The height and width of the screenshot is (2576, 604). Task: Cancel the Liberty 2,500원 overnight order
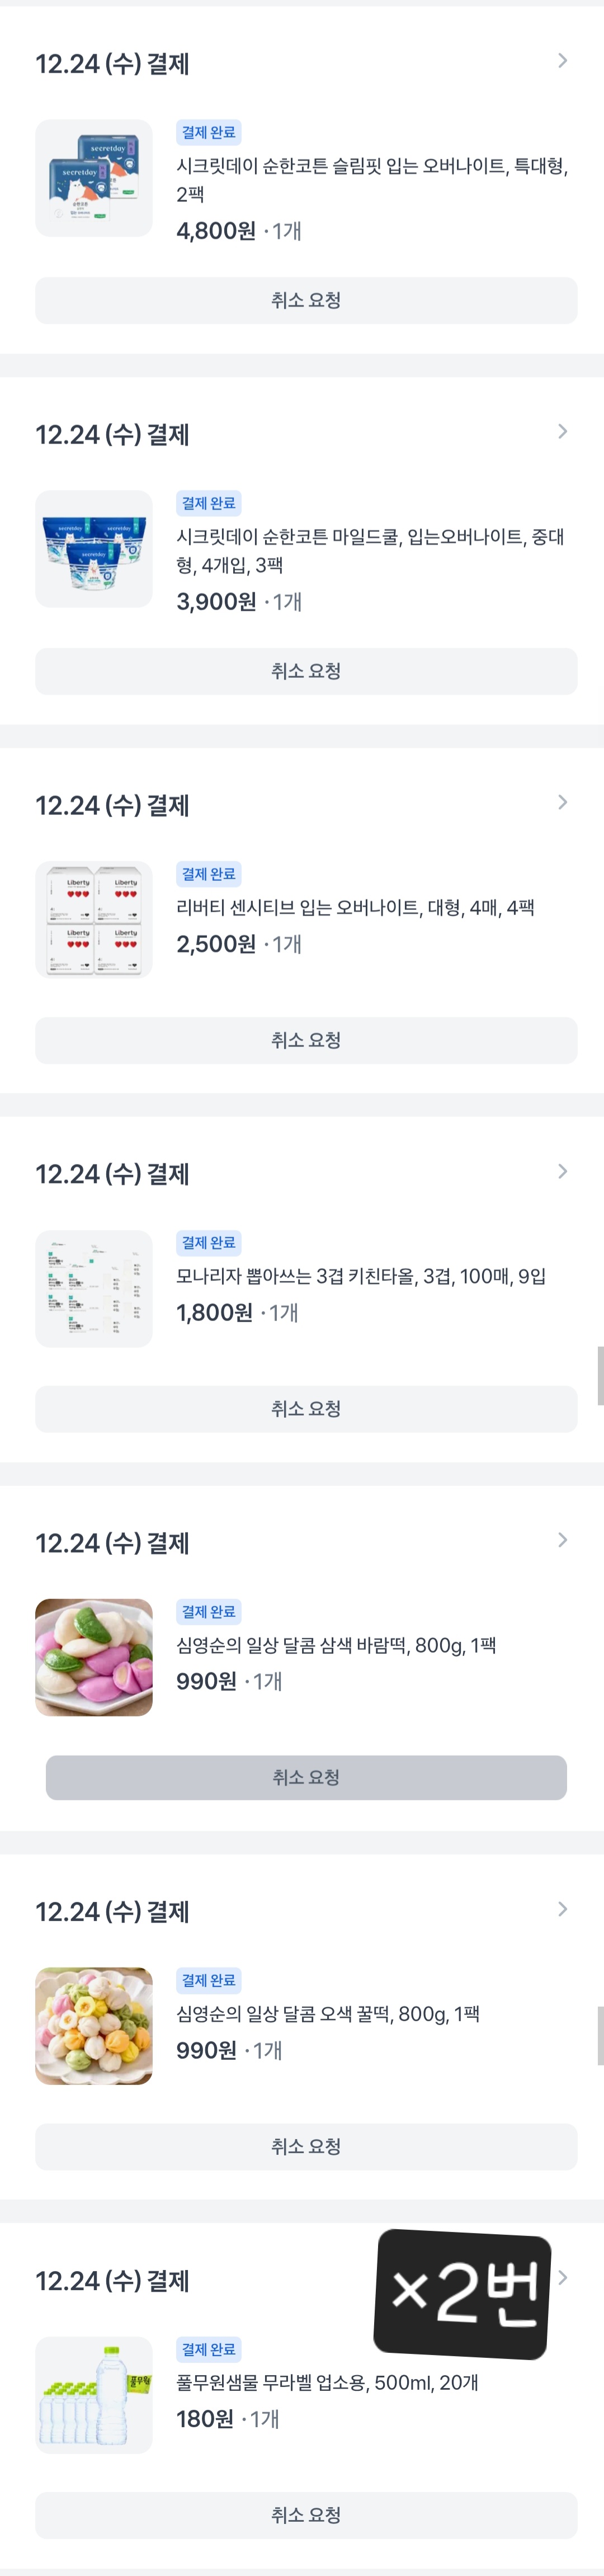(x=306, y=1040)
